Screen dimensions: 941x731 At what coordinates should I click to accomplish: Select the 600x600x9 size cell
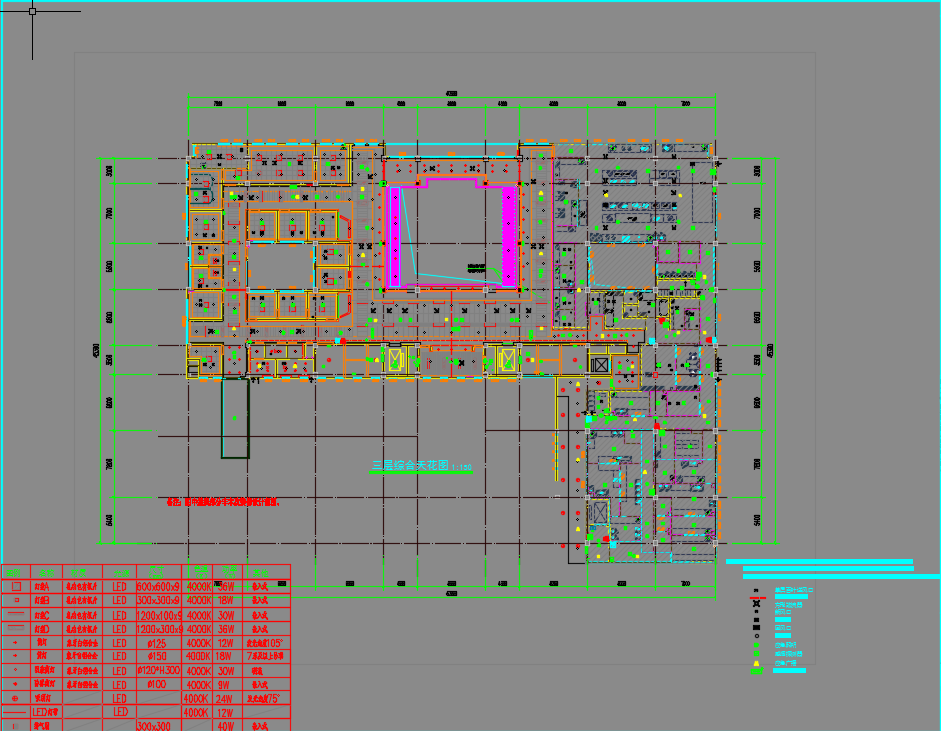coord(158,586)
